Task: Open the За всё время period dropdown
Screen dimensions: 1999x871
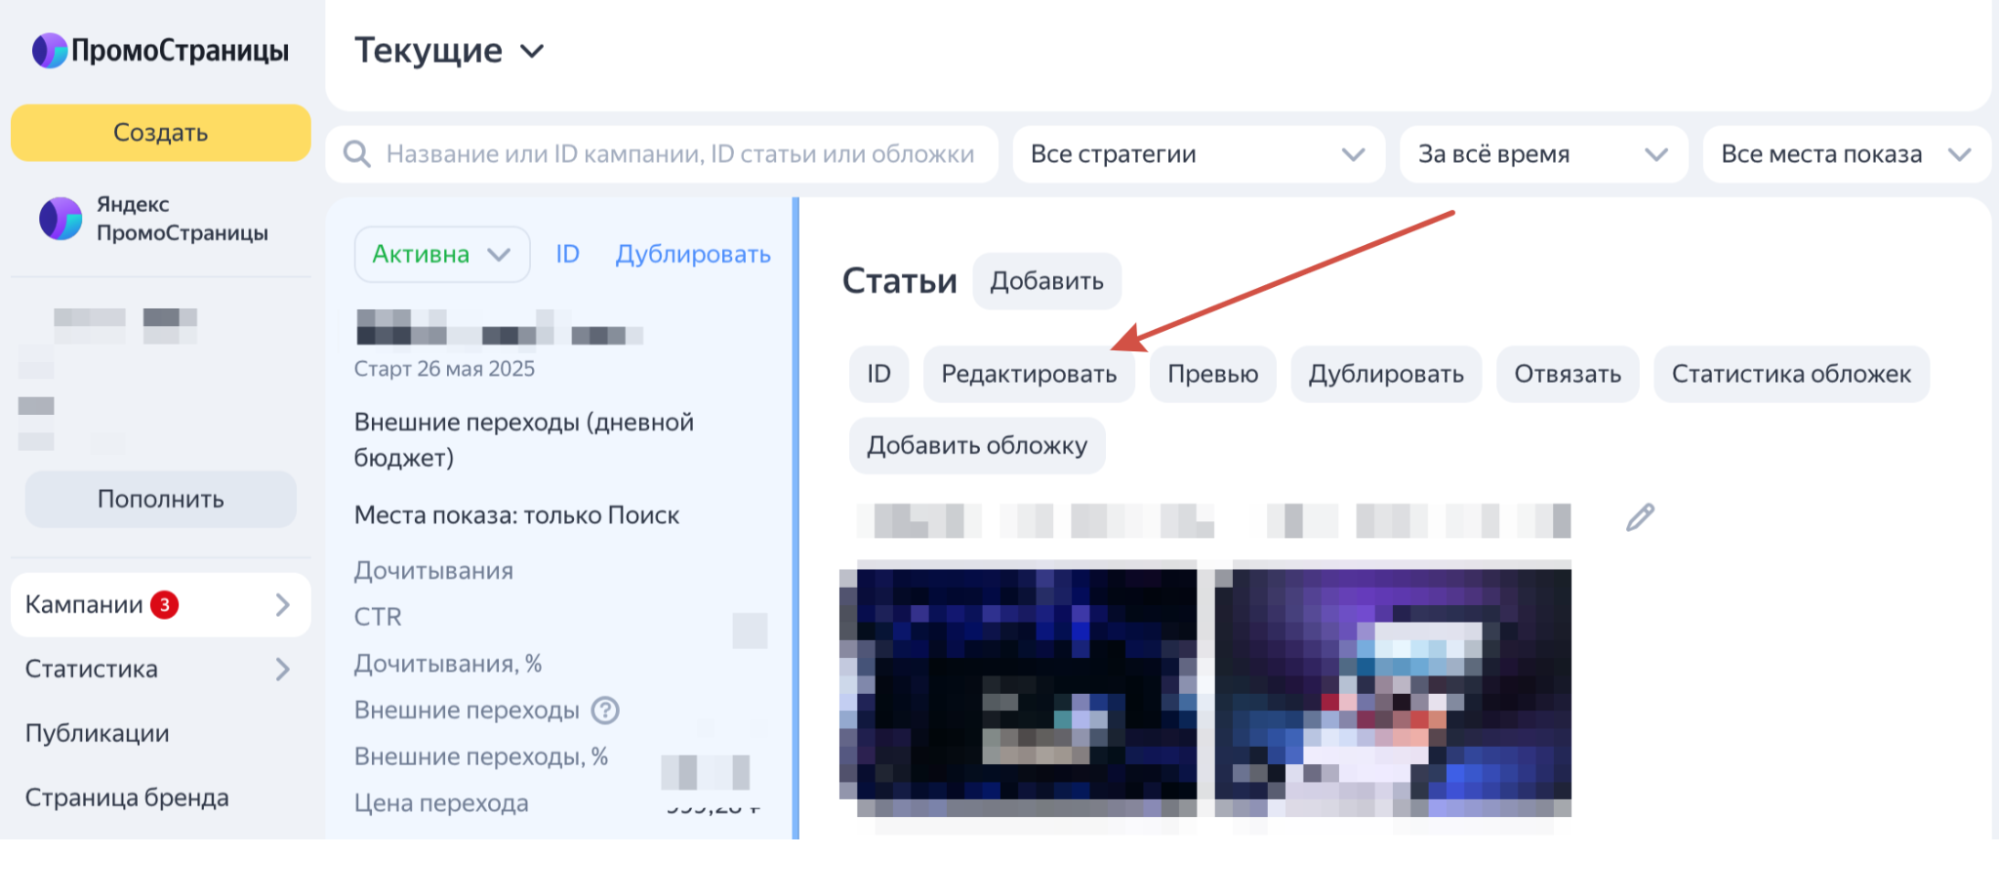Action: tap(1543, 154)
